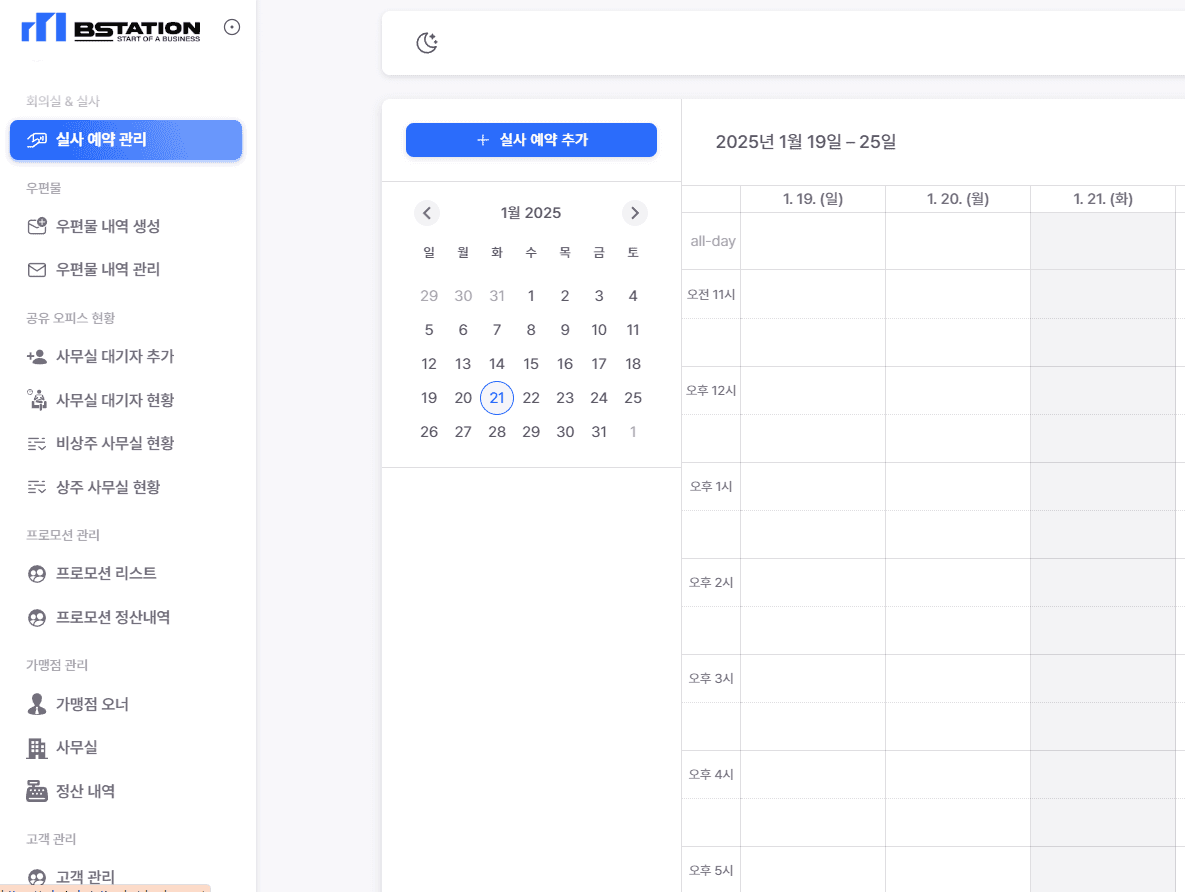Click the sidebar pin circle icon
This screenshot has width=1185, height=892.
tap(232, 28)
